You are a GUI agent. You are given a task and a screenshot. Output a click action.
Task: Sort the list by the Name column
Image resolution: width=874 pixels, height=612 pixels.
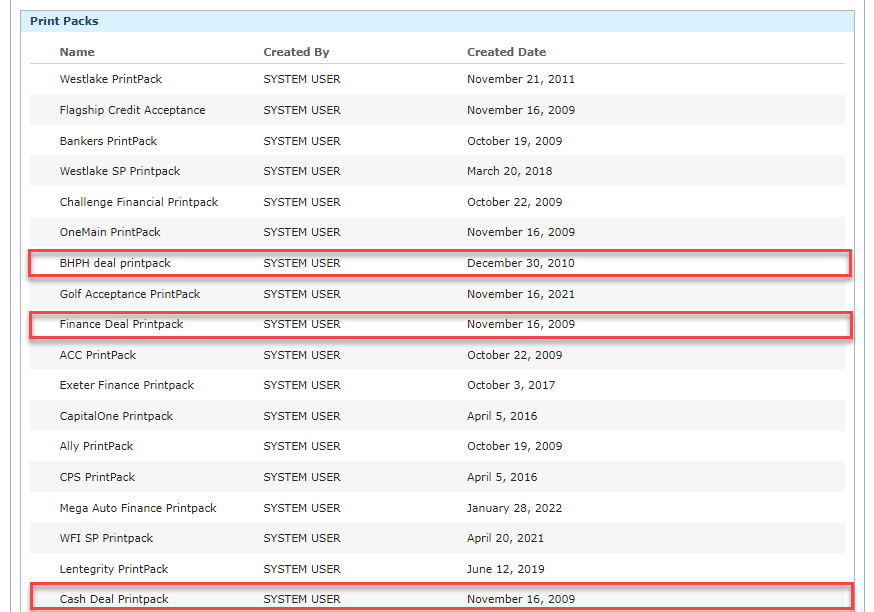[x=77, y=51]
